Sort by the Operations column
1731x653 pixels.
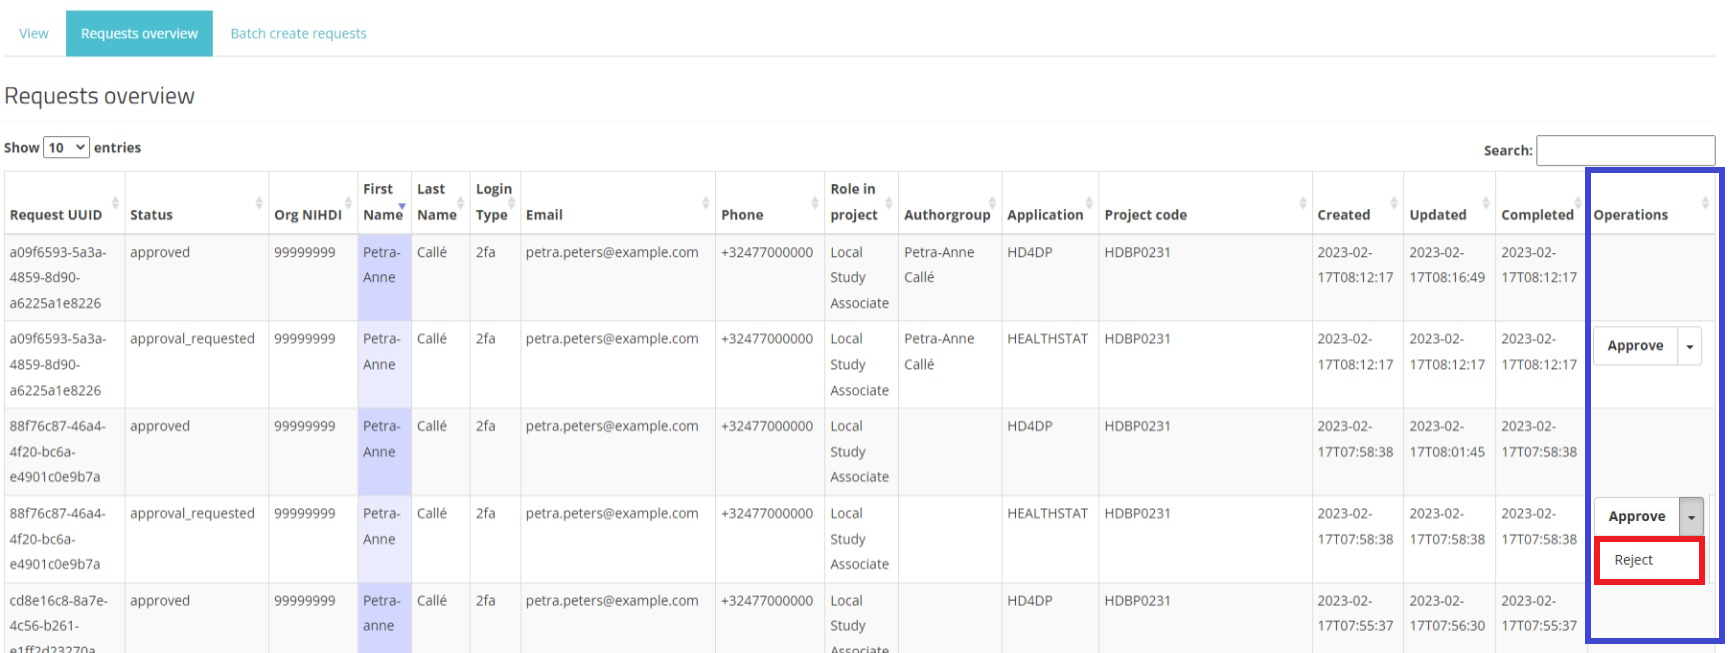(1630, 215)
